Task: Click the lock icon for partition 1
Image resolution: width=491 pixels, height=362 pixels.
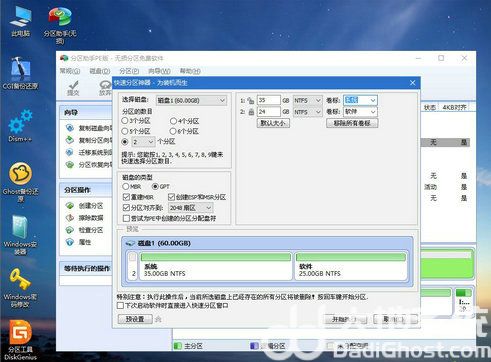Action: (x=251, y=100)
